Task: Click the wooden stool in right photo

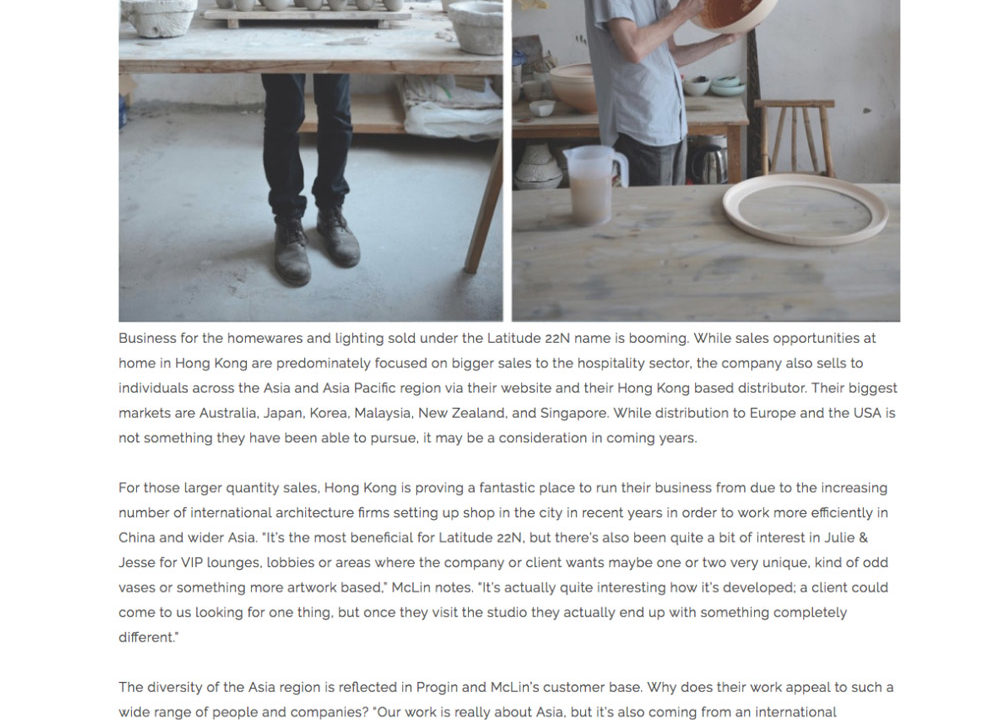Action: click(x=795, y=137)
